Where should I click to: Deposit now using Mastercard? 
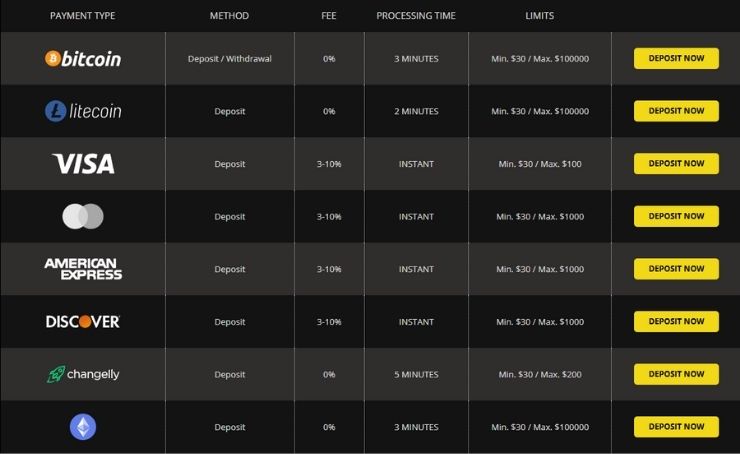click(x=676, y=216)
